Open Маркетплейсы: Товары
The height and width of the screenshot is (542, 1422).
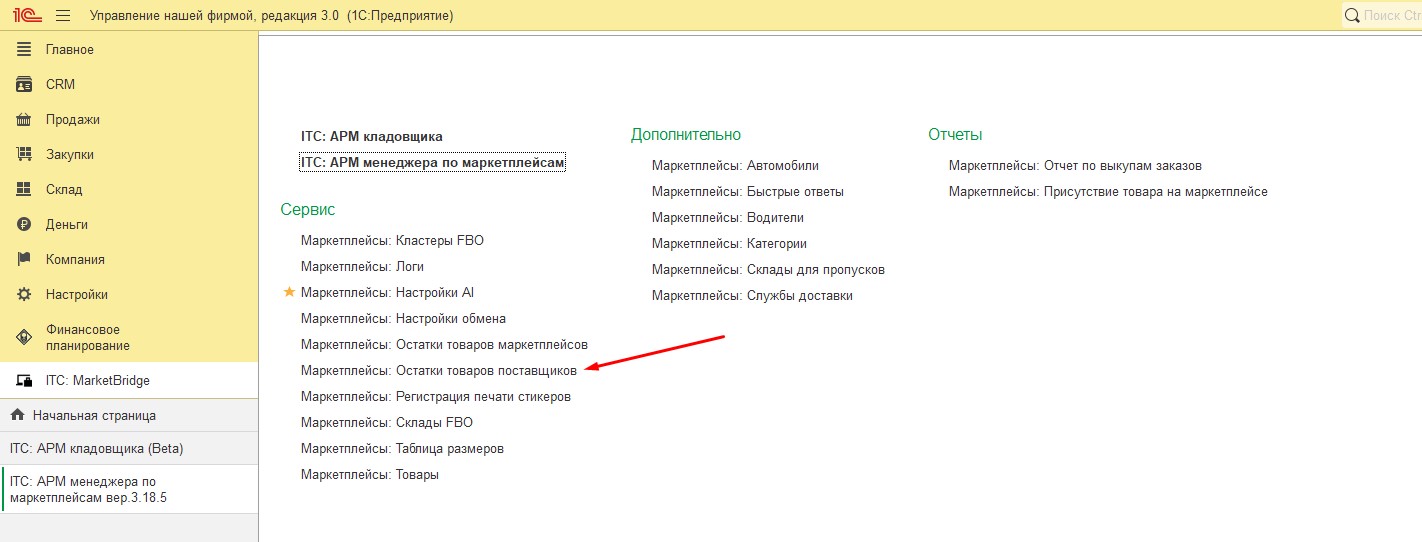click(370, 474)
